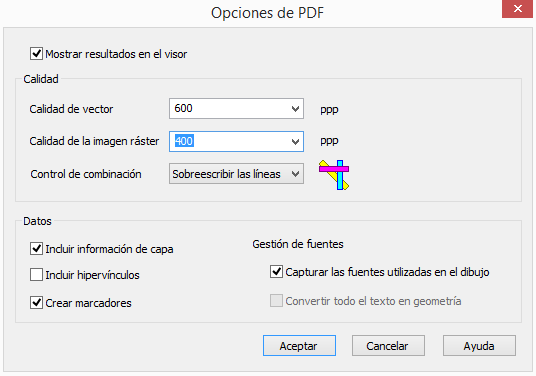
Task: Click the Crear marcadores label text
Action: coord(88,303)
